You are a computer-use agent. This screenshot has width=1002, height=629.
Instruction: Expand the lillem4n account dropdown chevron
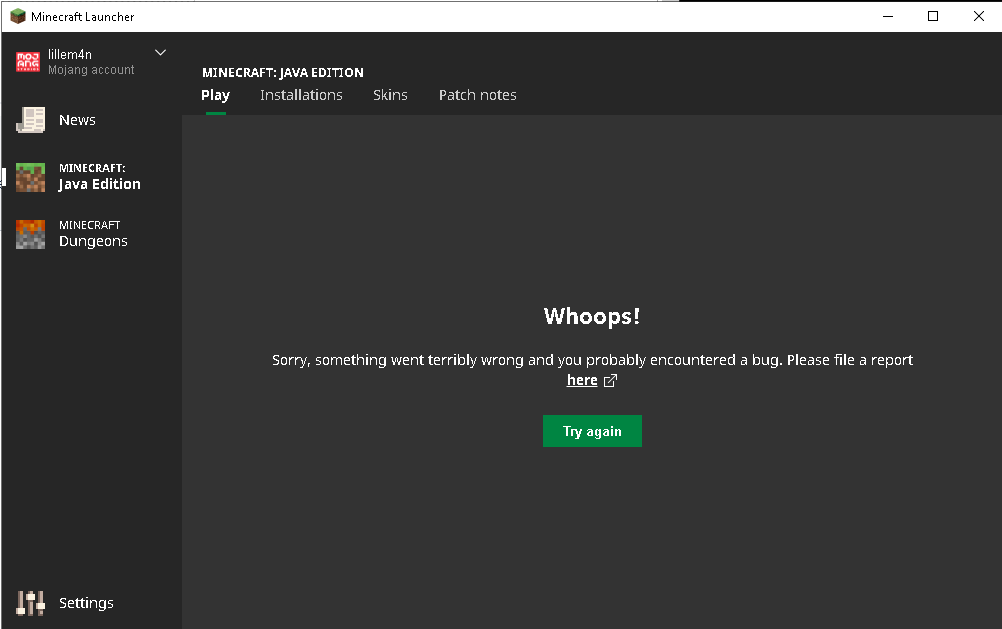[x=160, y=52]
